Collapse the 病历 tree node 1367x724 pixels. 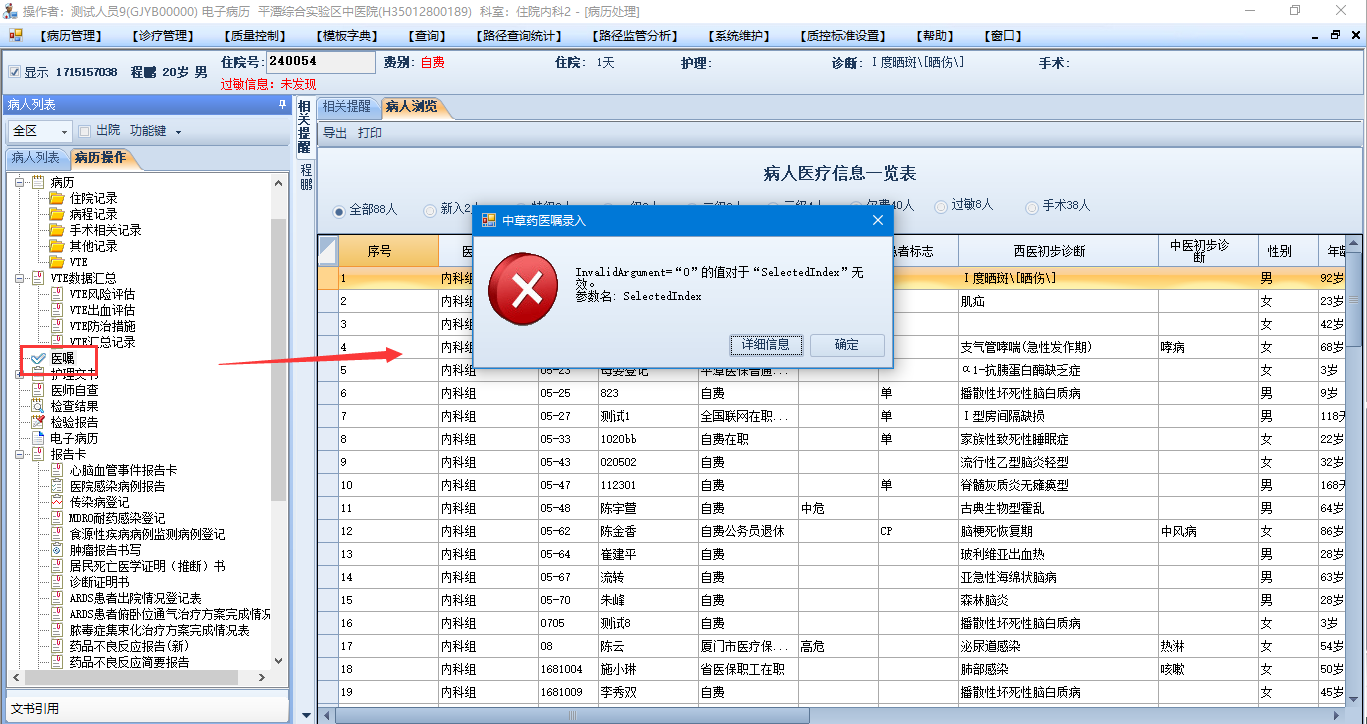pos(19,182)
